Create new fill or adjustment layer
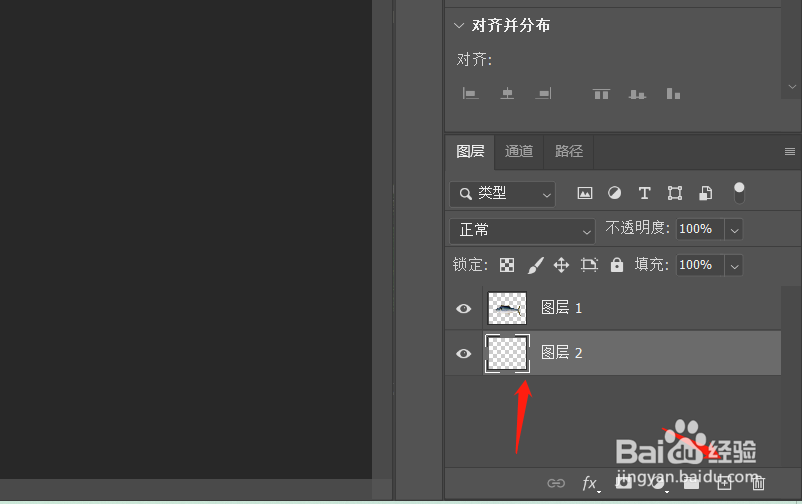The height and width of the screenshot is (504, 802). click(x=658, y=484)
